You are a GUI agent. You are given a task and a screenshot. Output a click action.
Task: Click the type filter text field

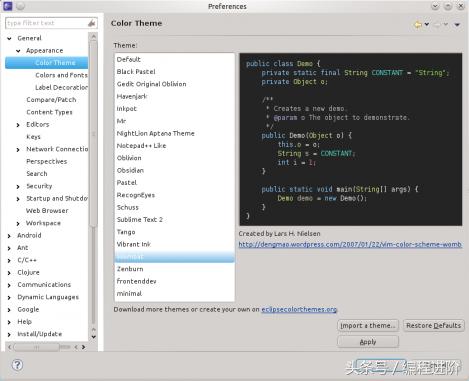[47, 23]
